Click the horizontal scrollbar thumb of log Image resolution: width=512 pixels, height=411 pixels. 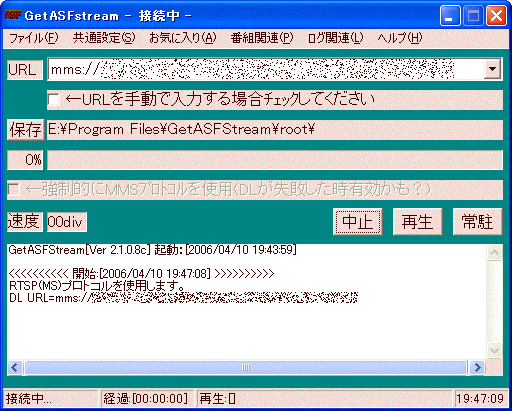(x=245, y=367)
